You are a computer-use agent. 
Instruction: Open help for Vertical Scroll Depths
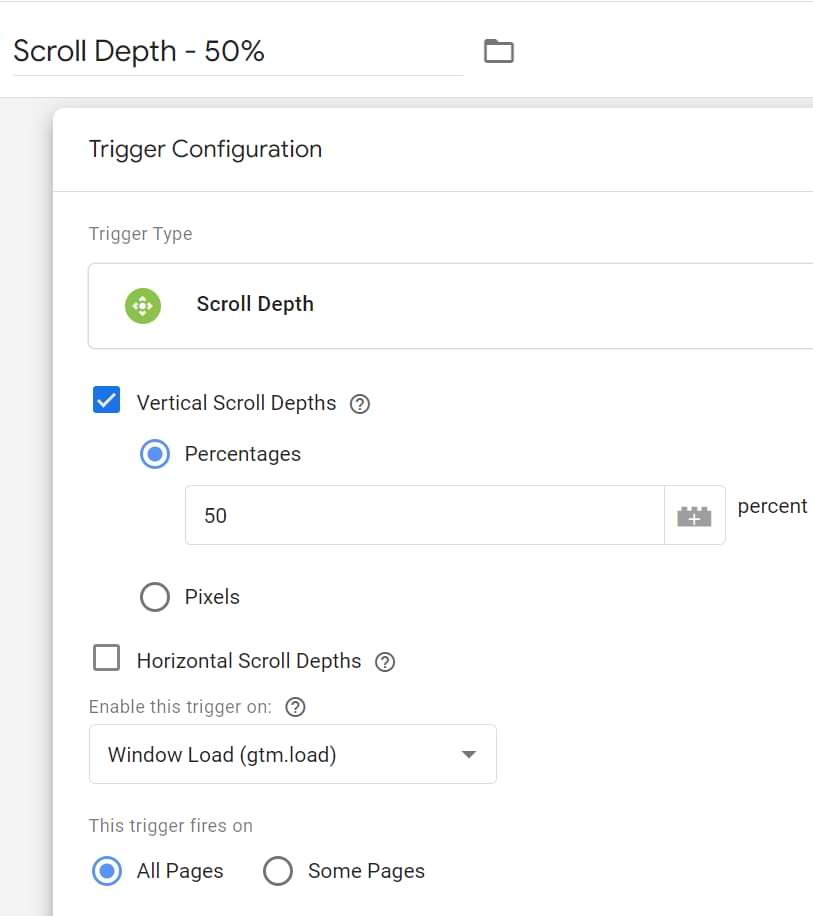360,404
